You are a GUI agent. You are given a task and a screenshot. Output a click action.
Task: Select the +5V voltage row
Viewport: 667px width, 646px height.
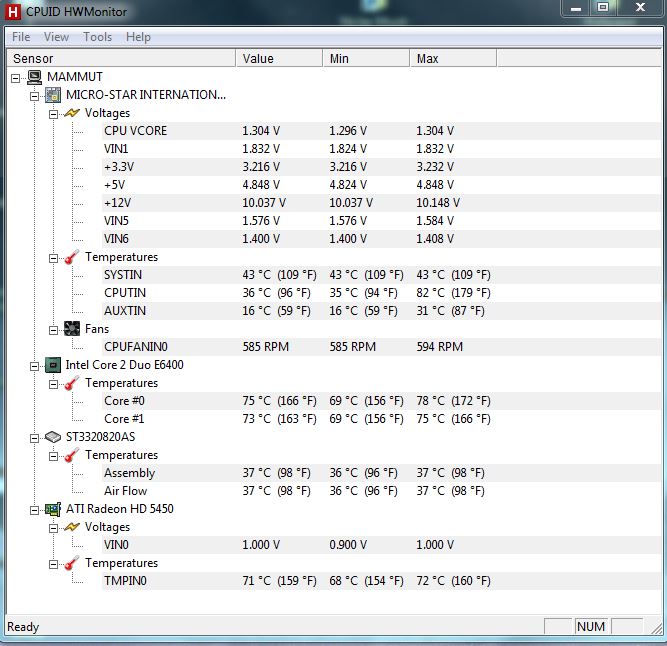[x=382, y=185]
